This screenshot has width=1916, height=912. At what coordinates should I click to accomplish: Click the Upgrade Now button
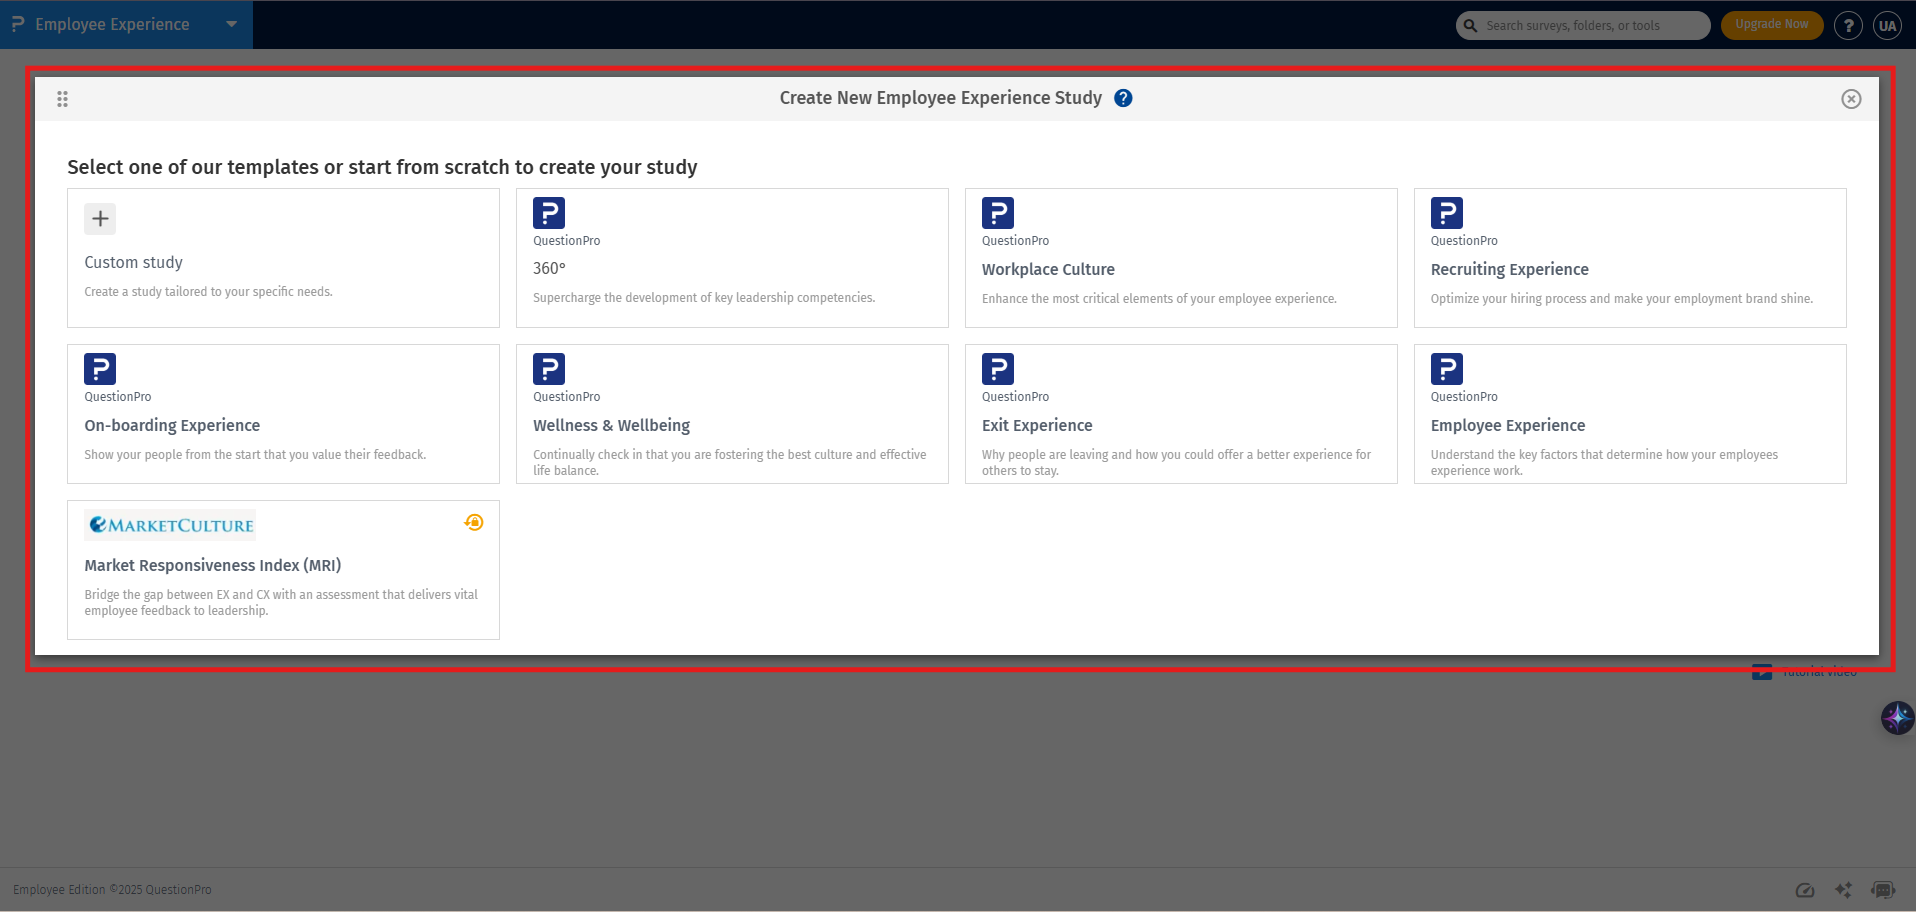pyautogui.click(x=1771, y=24)
